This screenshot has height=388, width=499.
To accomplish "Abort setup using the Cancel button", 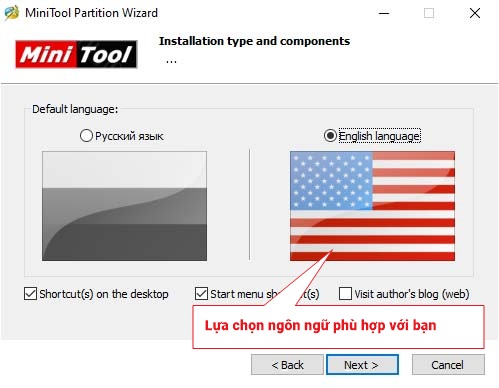I will [x=448, y=365].
